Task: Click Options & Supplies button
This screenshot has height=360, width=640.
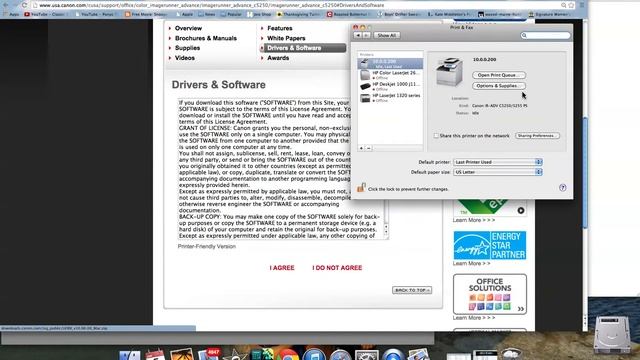Action: (499, 86)
